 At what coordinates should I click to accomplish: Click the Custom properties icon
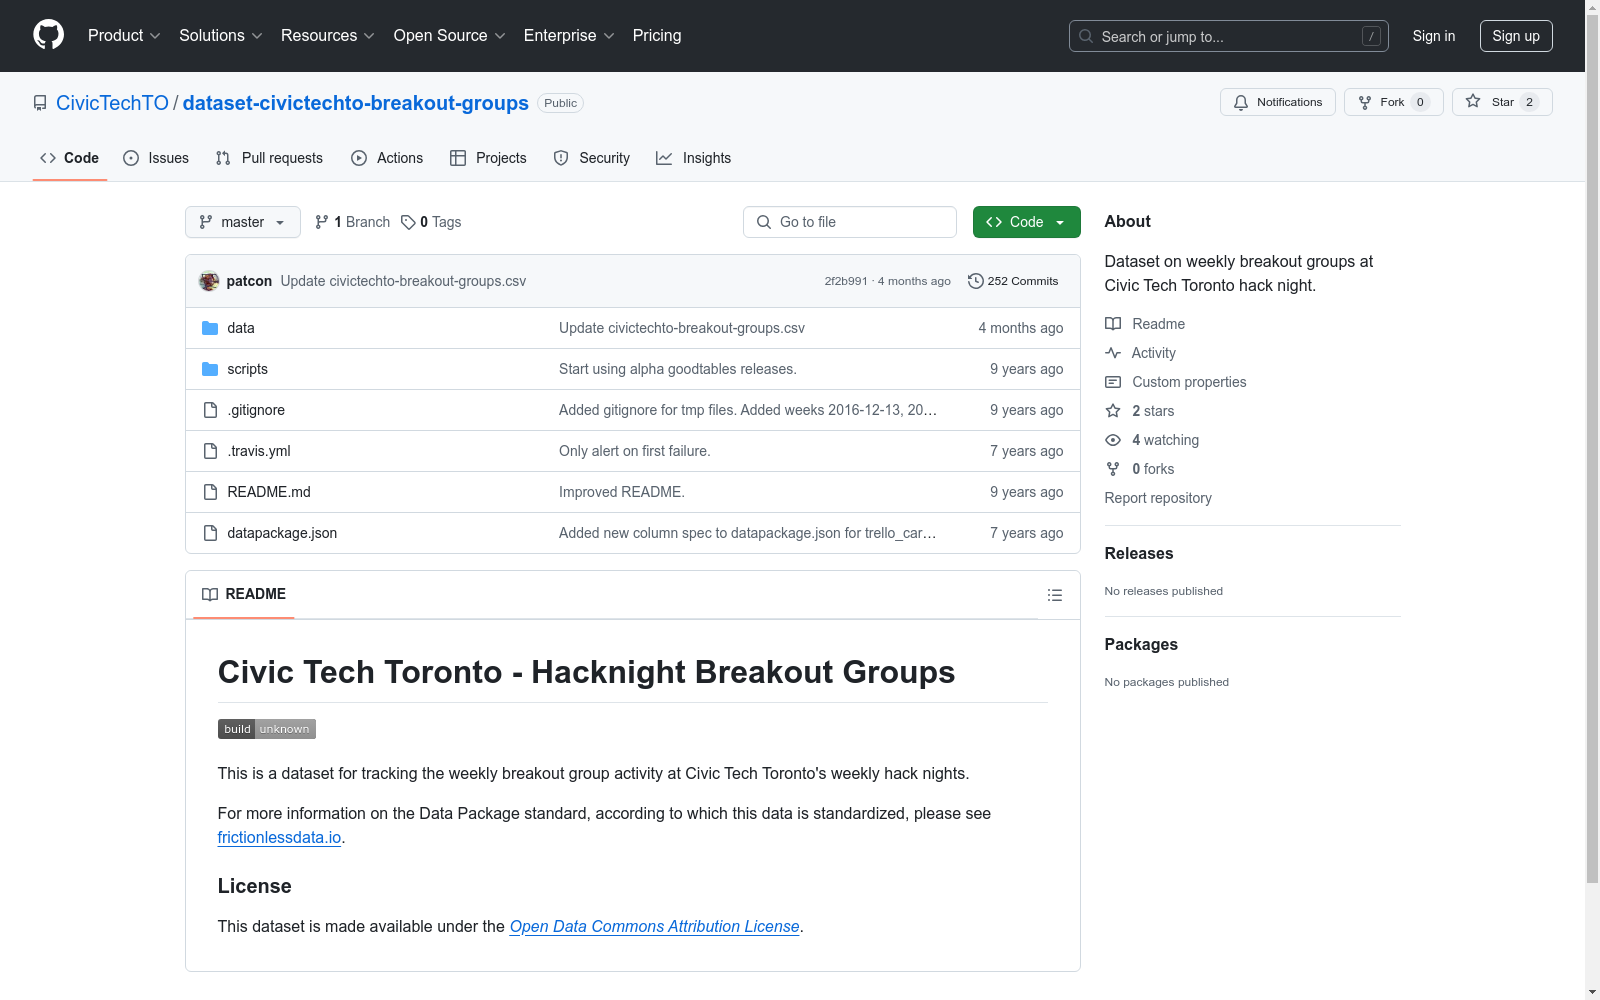[x=1113, y=382]
